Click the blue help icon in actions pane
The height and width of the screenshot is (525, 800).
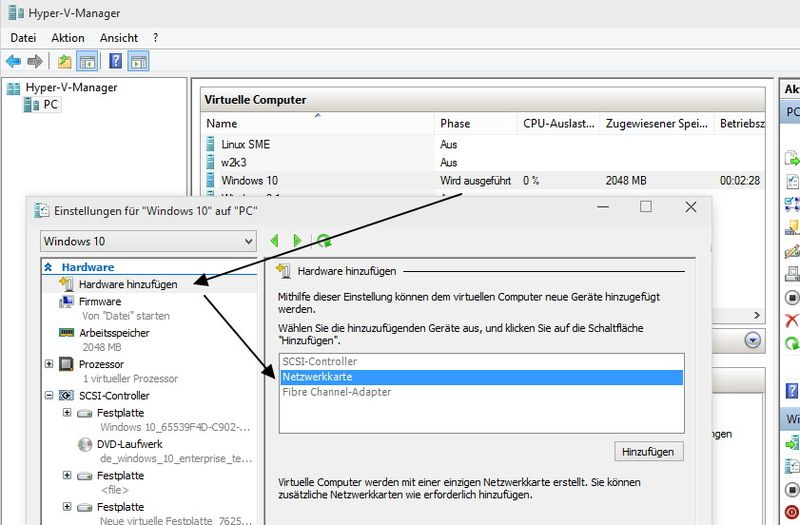[792, 391]
